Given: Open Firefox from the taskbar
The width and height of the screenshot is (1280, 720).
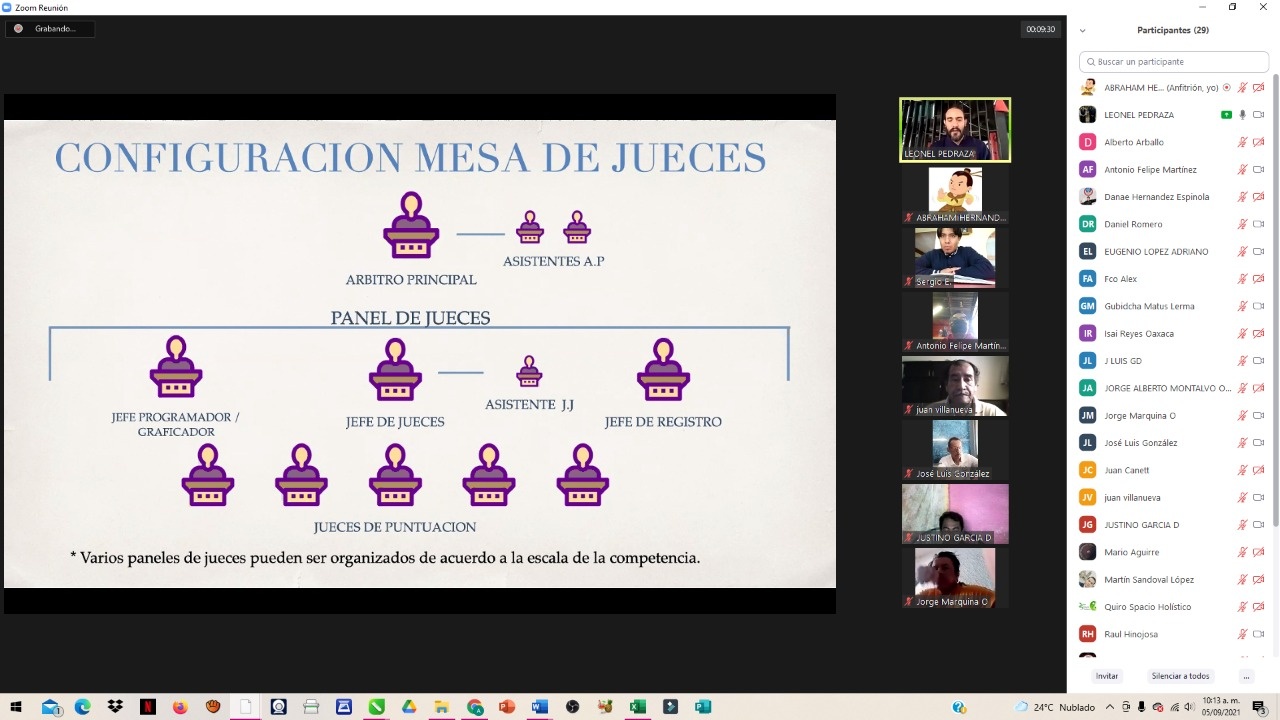Looking at the screenshot, I should click(x=180, y=707).
